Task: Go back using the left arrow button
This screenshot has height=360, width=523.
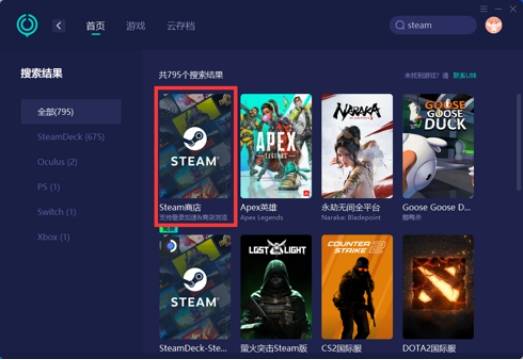Action: point(59,26)
